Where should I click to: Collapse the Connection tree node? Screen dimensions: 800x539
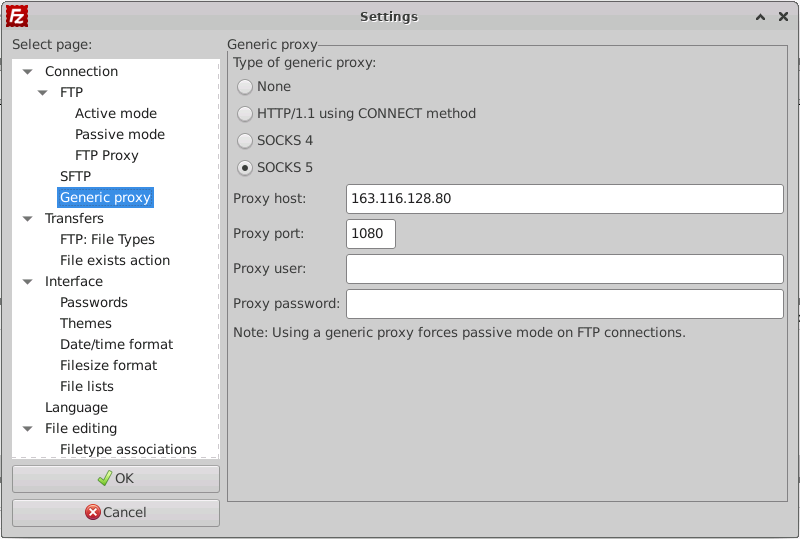point(27,72)
